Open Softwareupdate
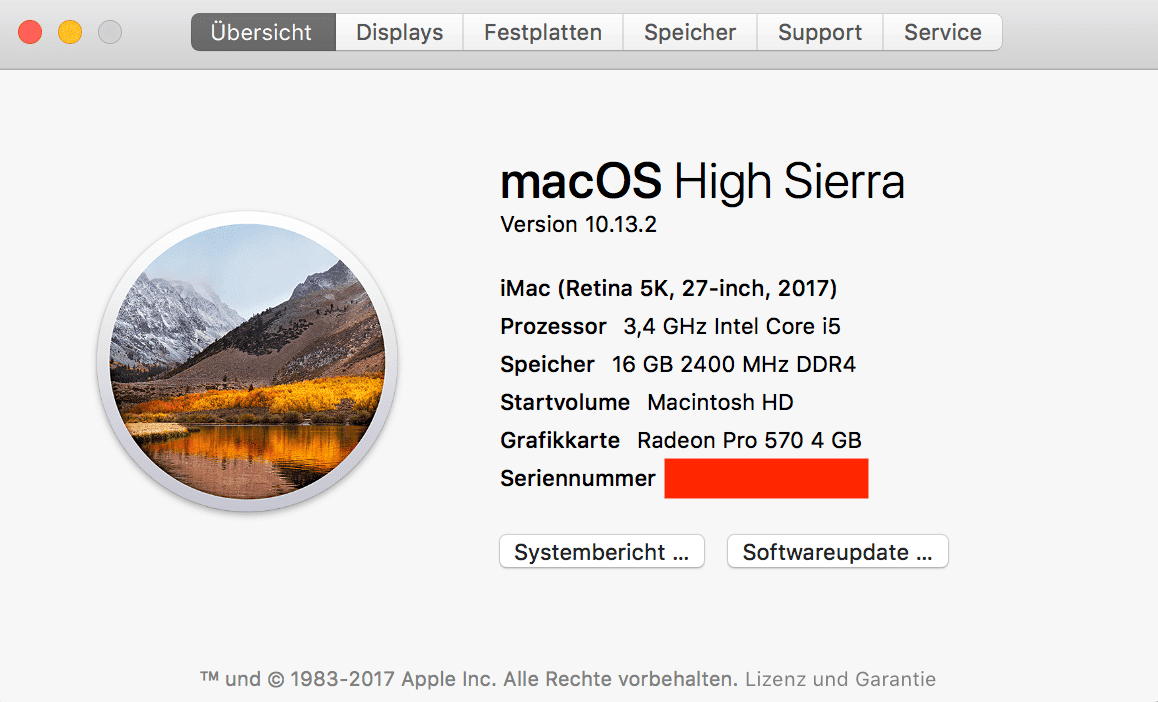Screen dimensions: 1158x702 point(837,551)
